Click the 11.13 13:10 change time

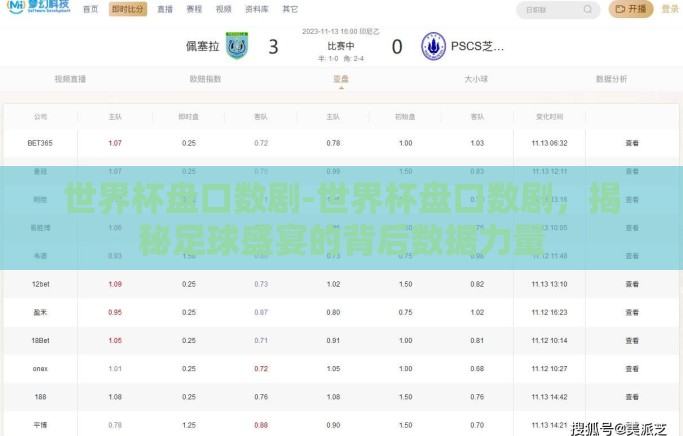pos(550,284)
